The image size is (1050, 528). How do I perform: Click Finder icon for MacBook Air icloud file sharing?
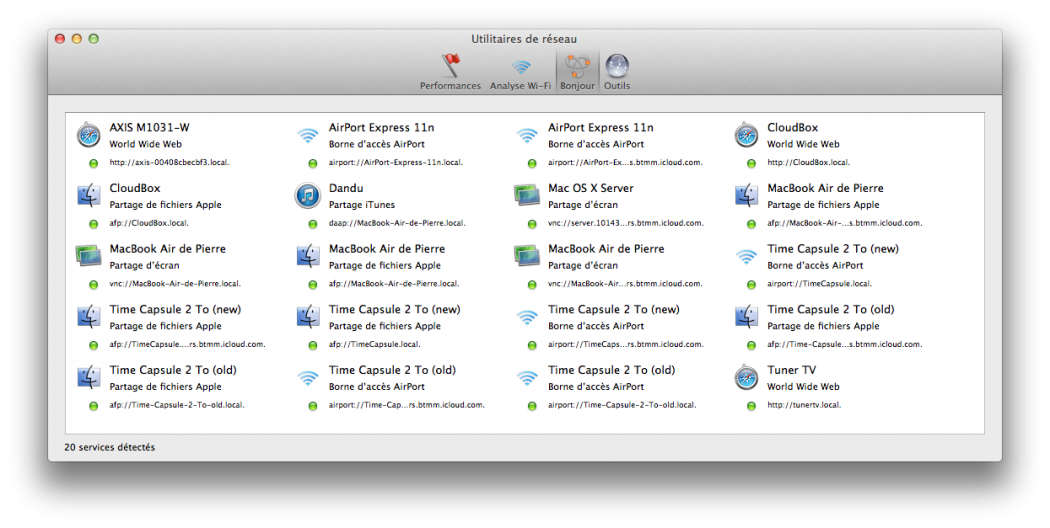[746, 196]
